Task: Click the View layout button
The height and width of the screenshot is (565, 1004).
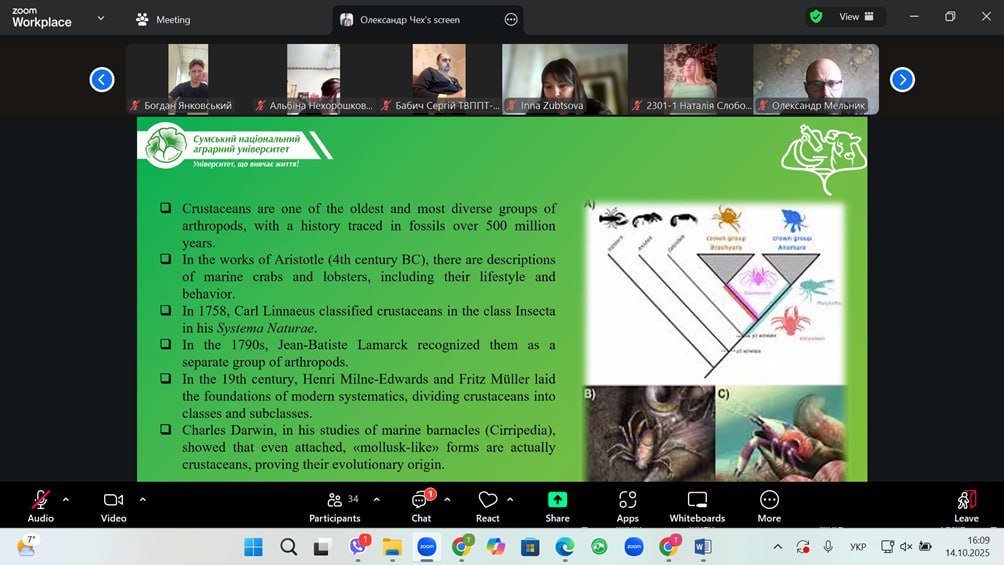Action: point(856,17)
